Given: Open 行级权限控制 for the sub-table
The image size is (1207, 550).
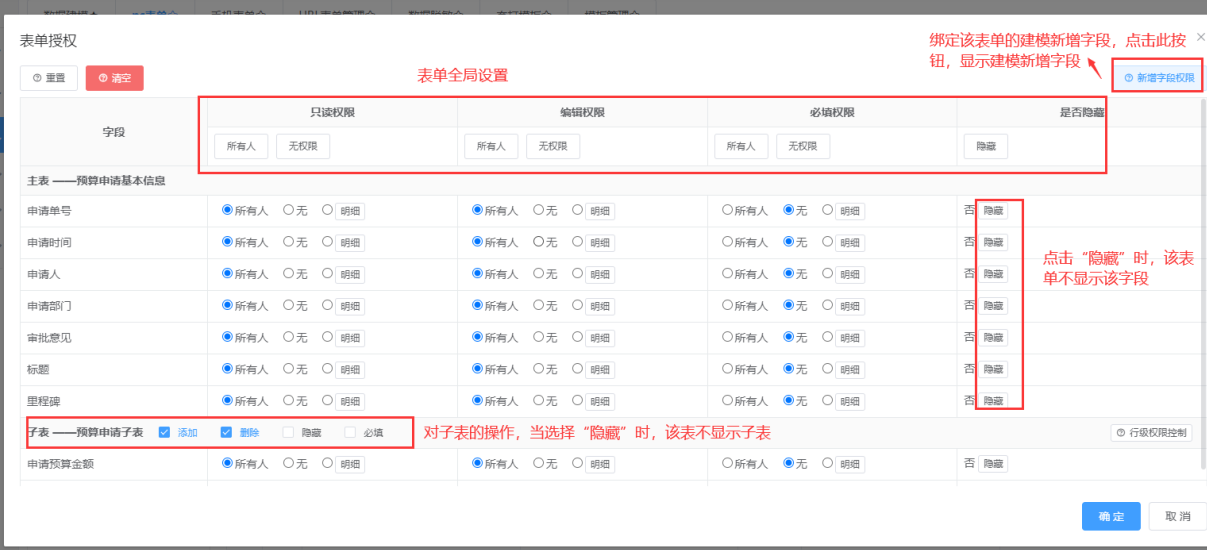Looking at the screenshot, I should tap(1151, 433).
